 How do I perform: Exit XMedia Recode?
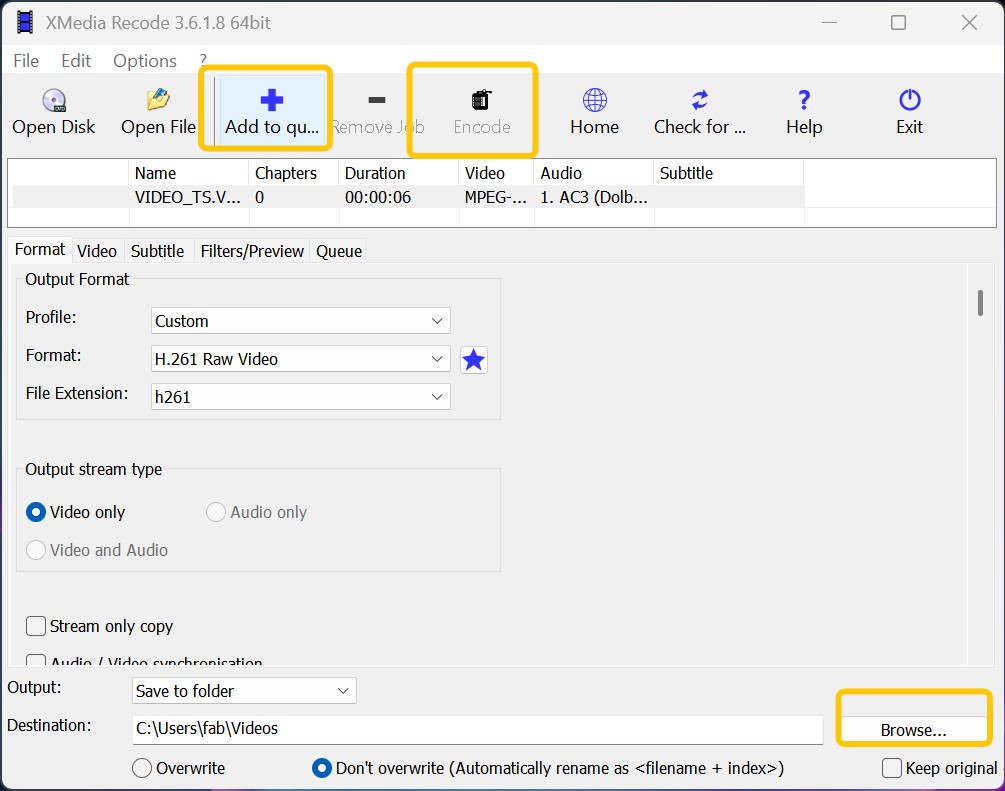908,110
